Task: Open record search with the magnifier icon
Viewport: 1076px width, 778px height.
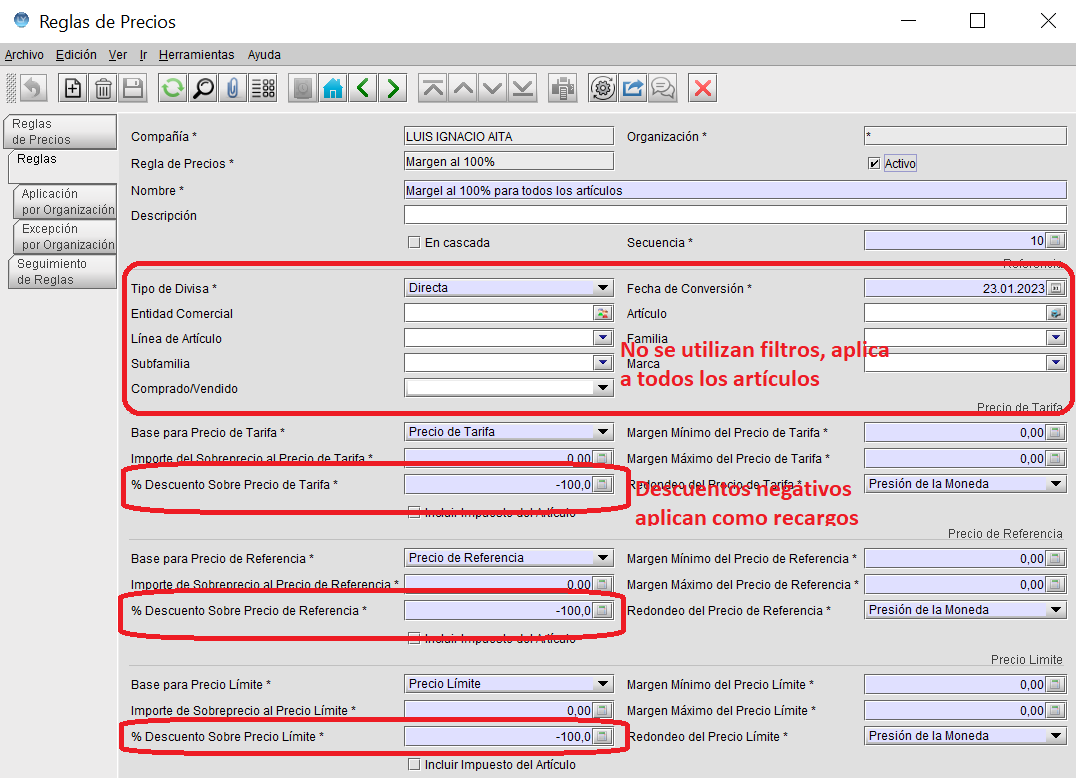Action: [203, 88]
